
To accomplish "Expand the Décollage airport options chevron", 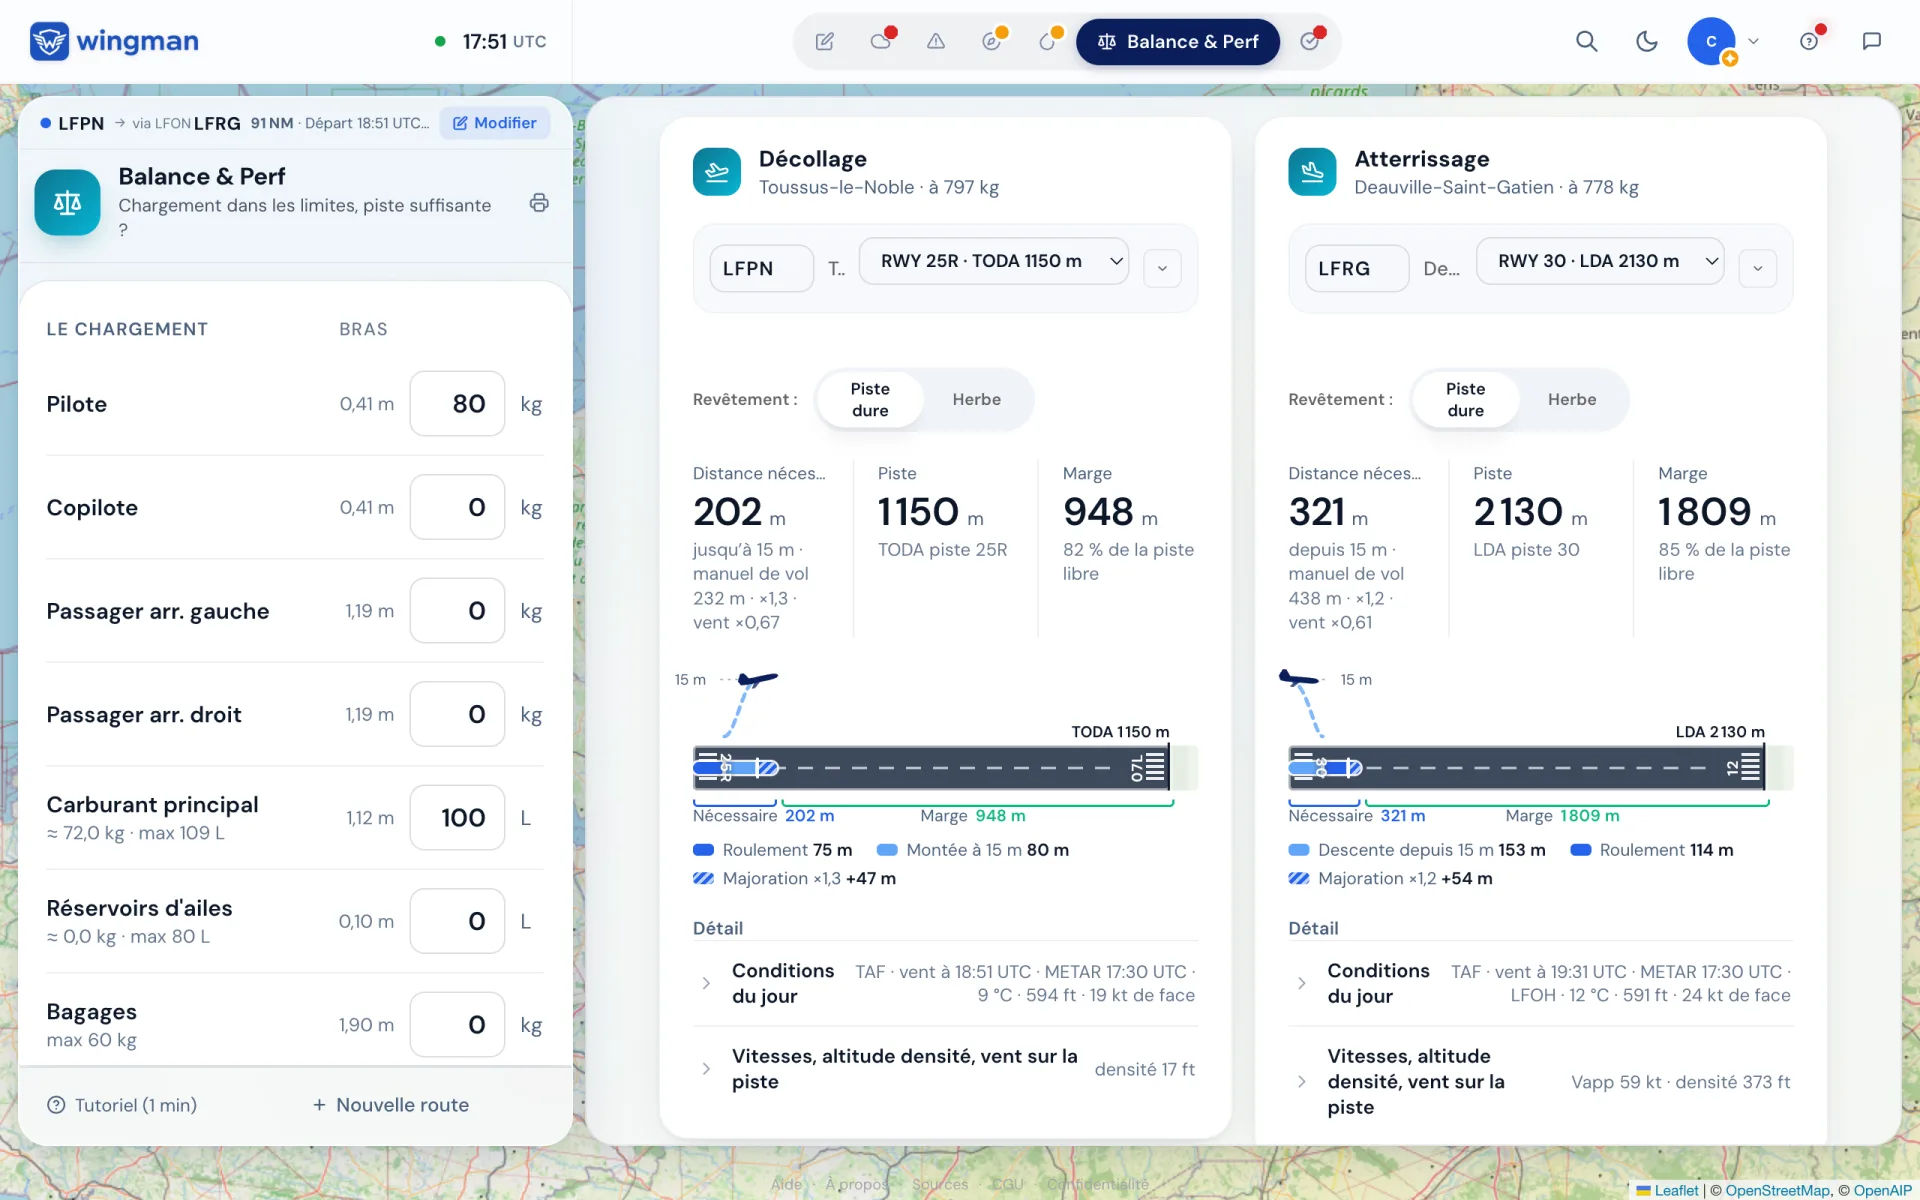I will click(1162, 268).
